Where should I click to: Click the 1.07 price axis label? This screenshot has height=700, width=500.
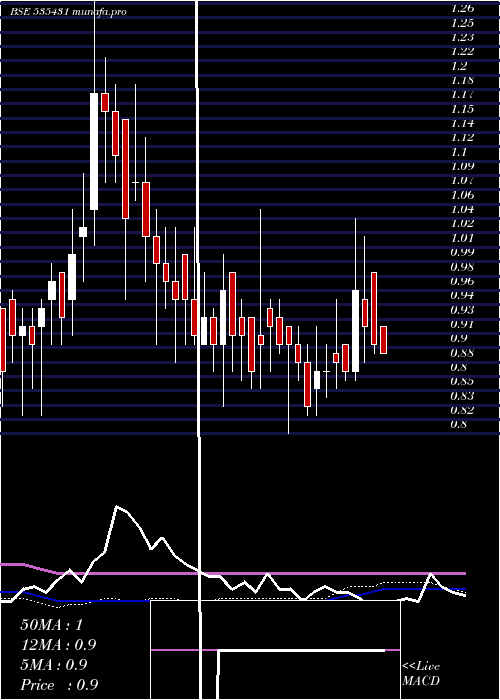tap(462, 180)
